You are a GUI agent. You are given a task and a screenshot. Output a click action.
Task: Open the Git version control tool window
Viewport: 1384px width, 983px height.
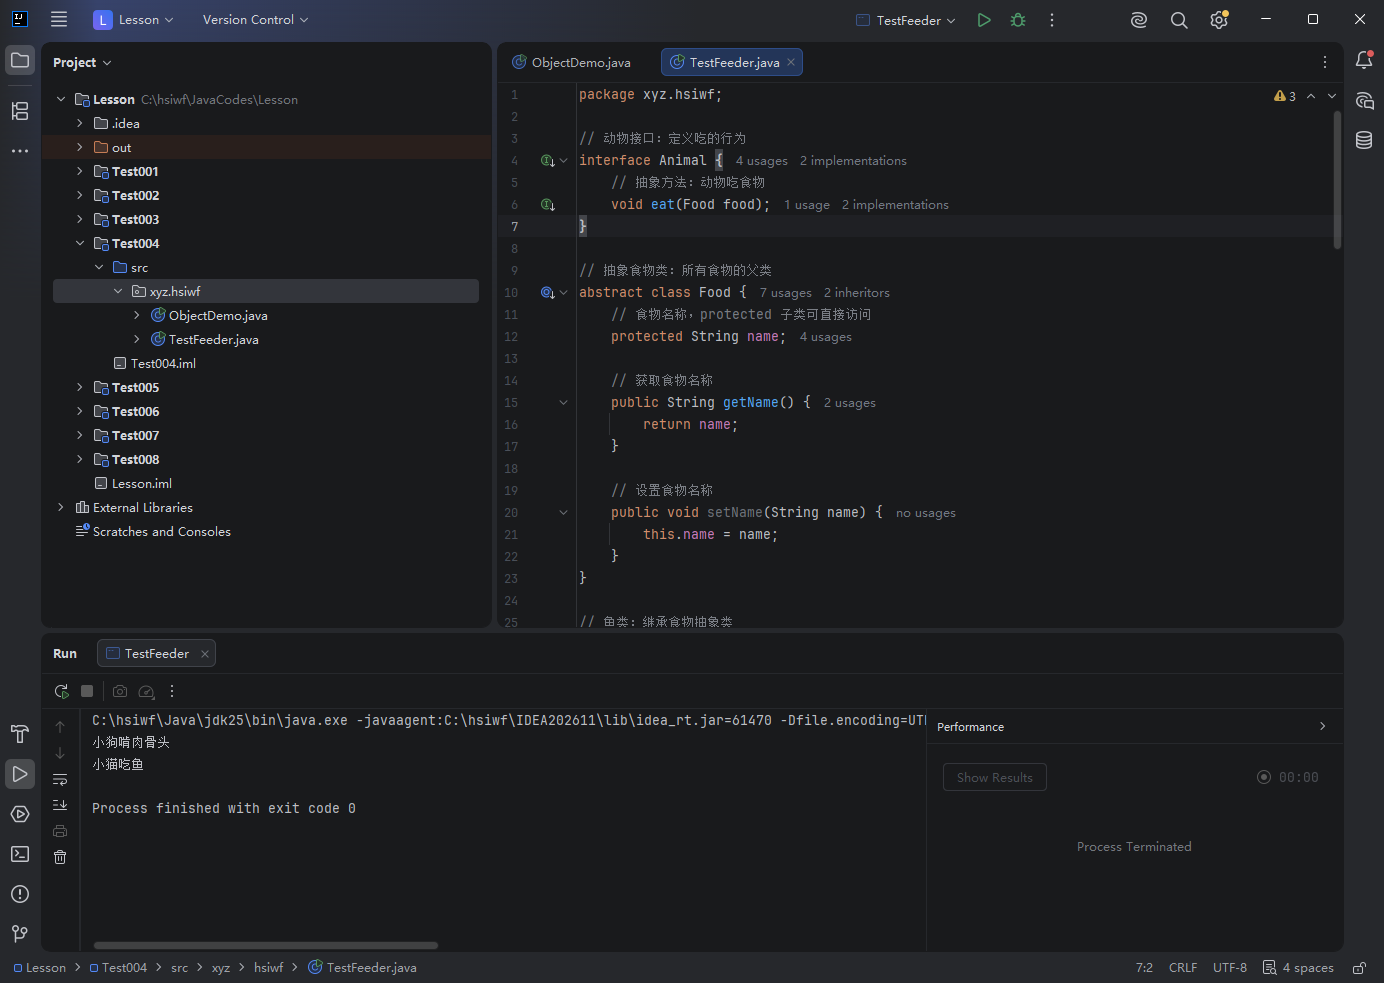(20, 934)
